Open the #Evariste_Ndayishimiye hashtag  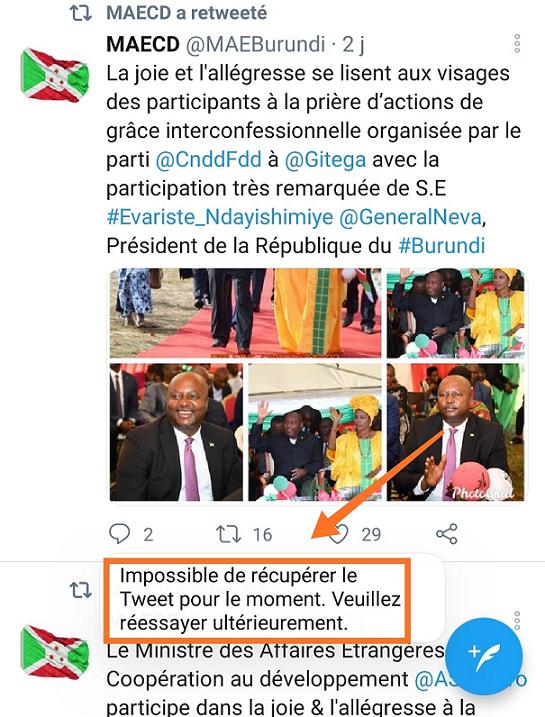pos(219,217)
